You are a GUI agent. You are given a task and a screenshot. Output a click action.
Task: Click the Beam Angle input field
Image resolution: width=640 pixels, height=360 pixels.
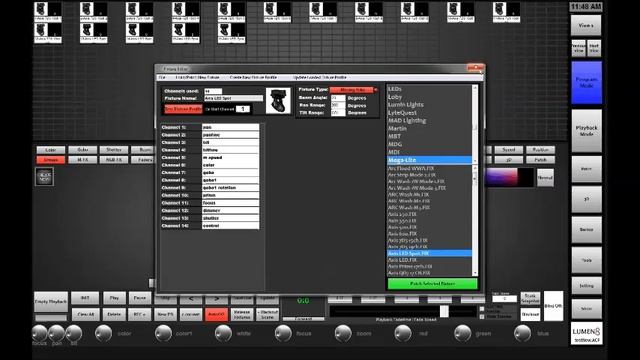[338, 98]
